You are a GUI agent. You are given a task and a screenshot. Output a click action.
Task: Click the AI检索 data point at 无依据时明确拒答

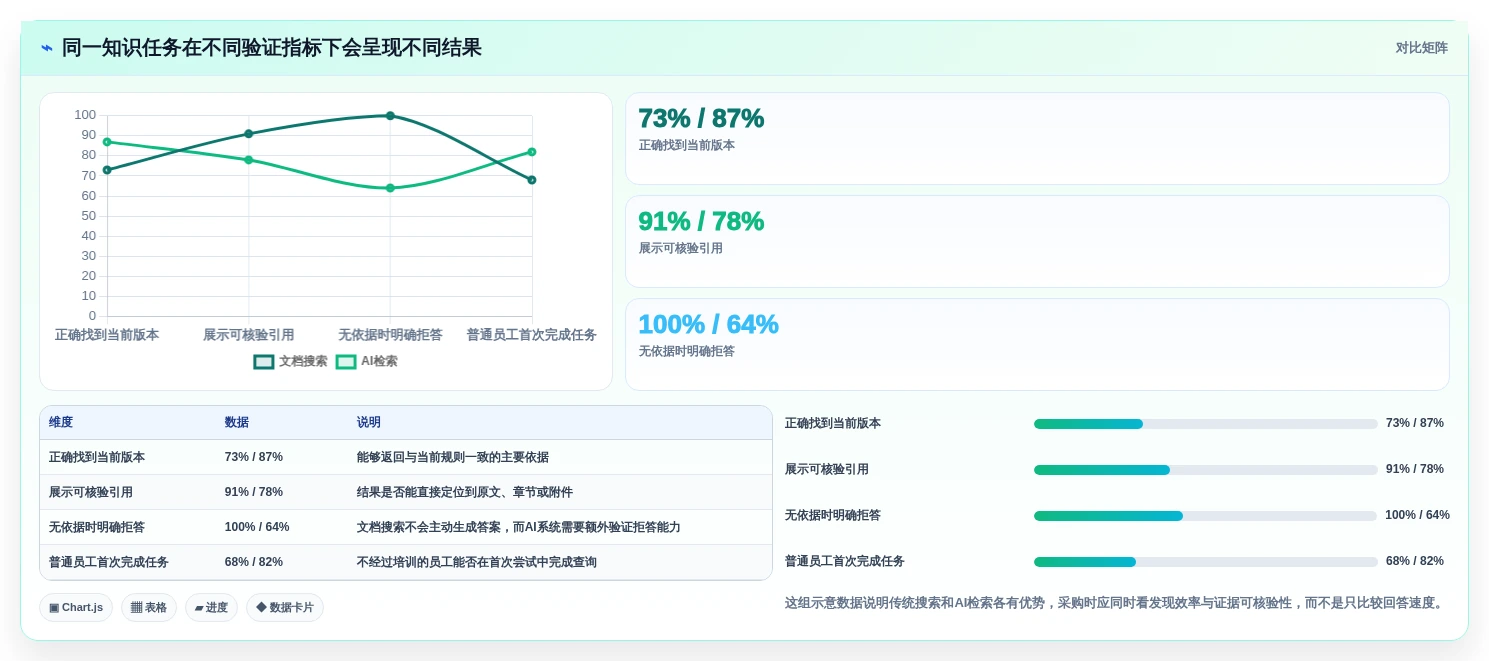coord(390,188)
